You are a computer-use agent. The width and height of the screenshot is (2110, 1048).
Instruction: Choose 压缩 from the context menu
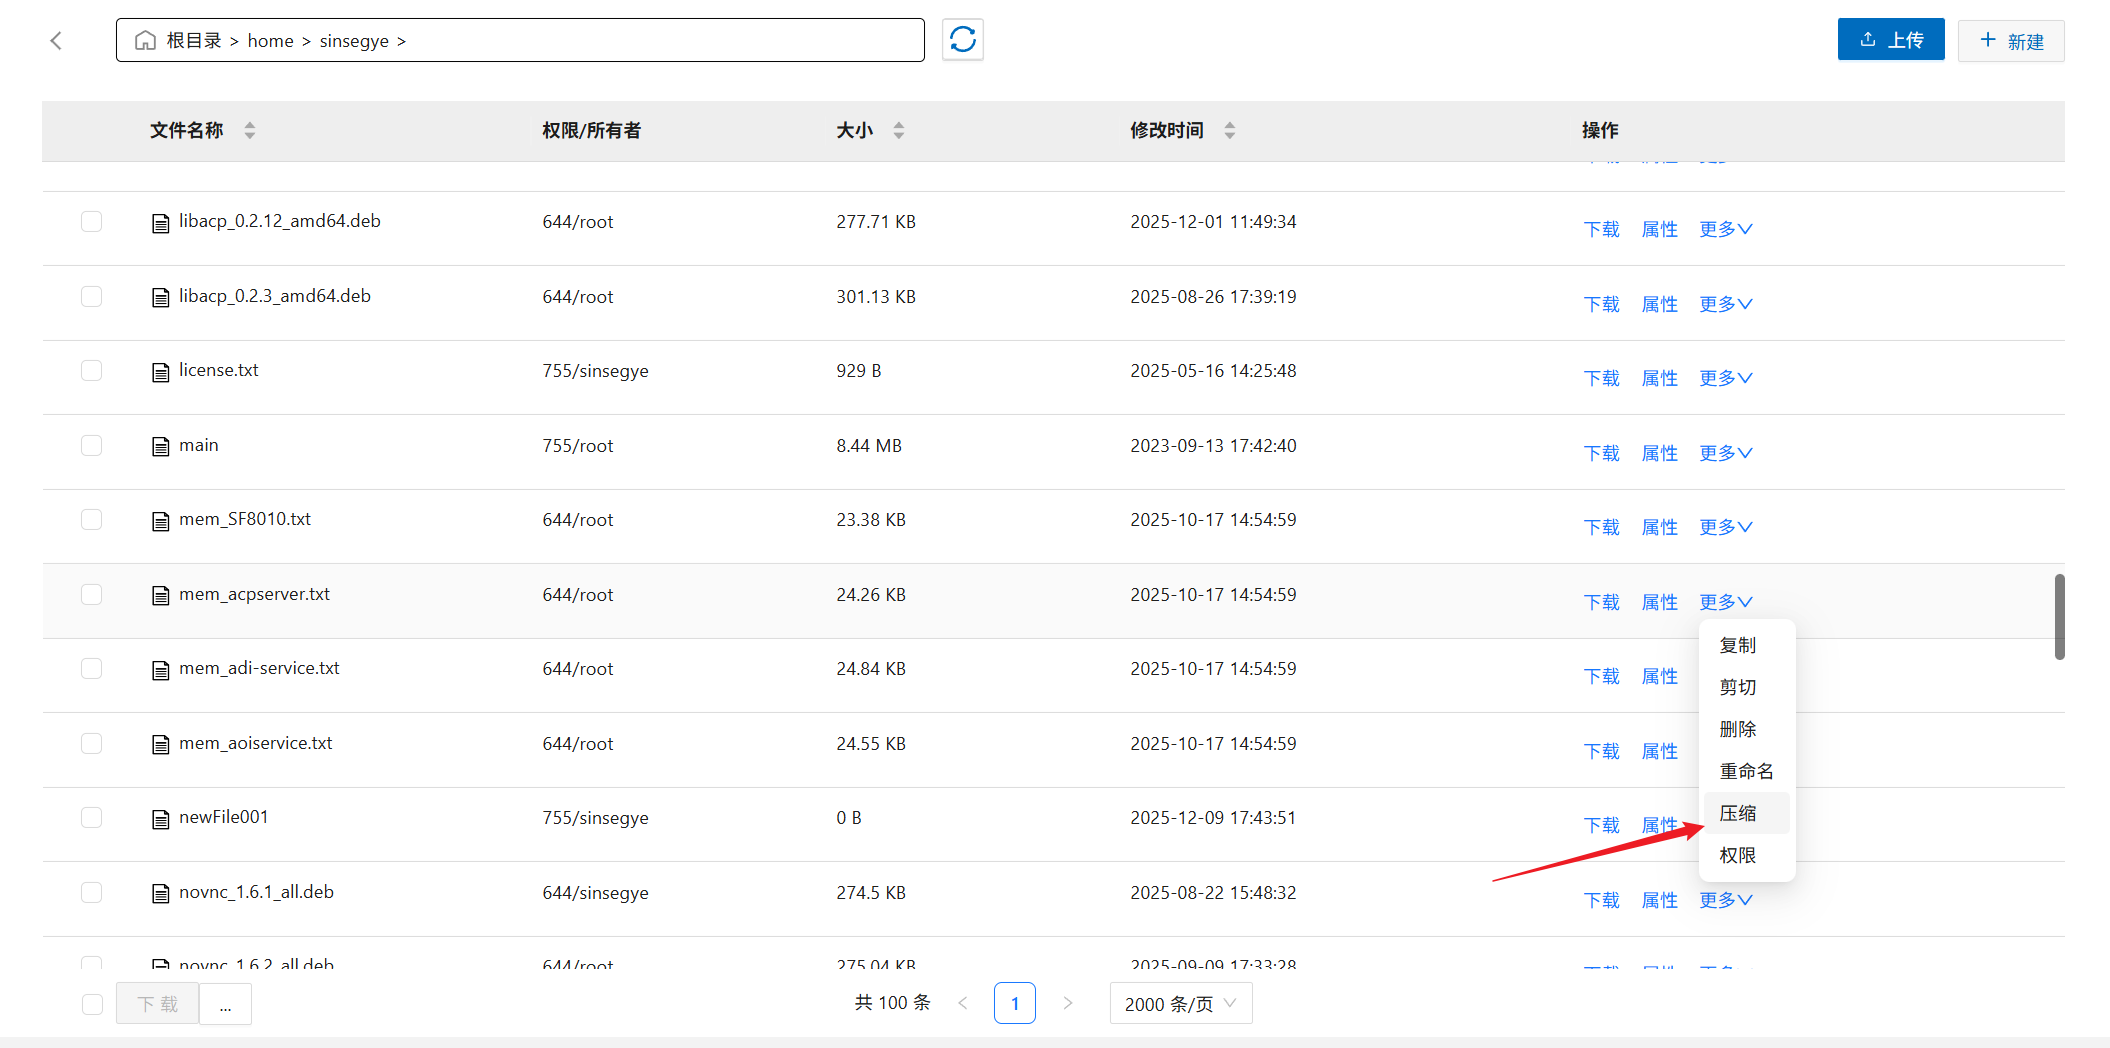click(1738, 813)
